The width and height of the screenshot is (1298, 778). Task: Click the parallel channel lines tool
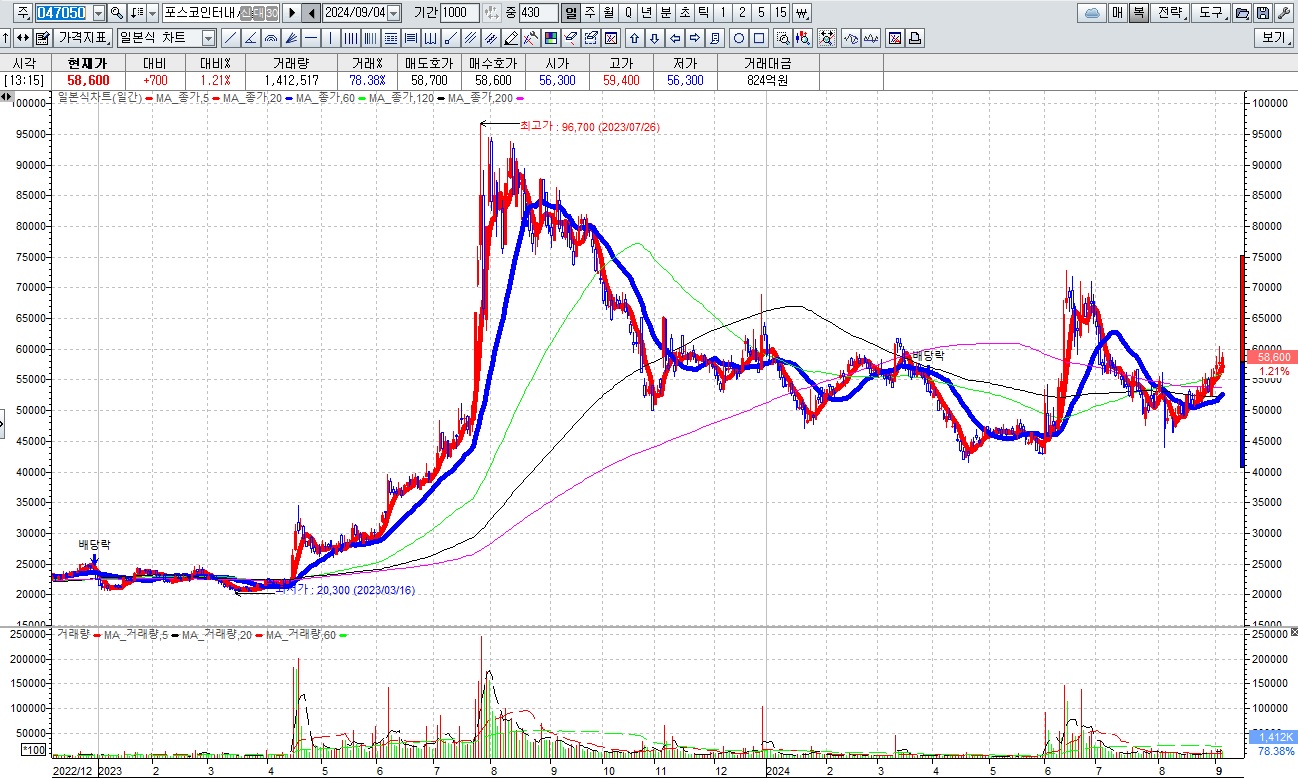tap(469, 38)
